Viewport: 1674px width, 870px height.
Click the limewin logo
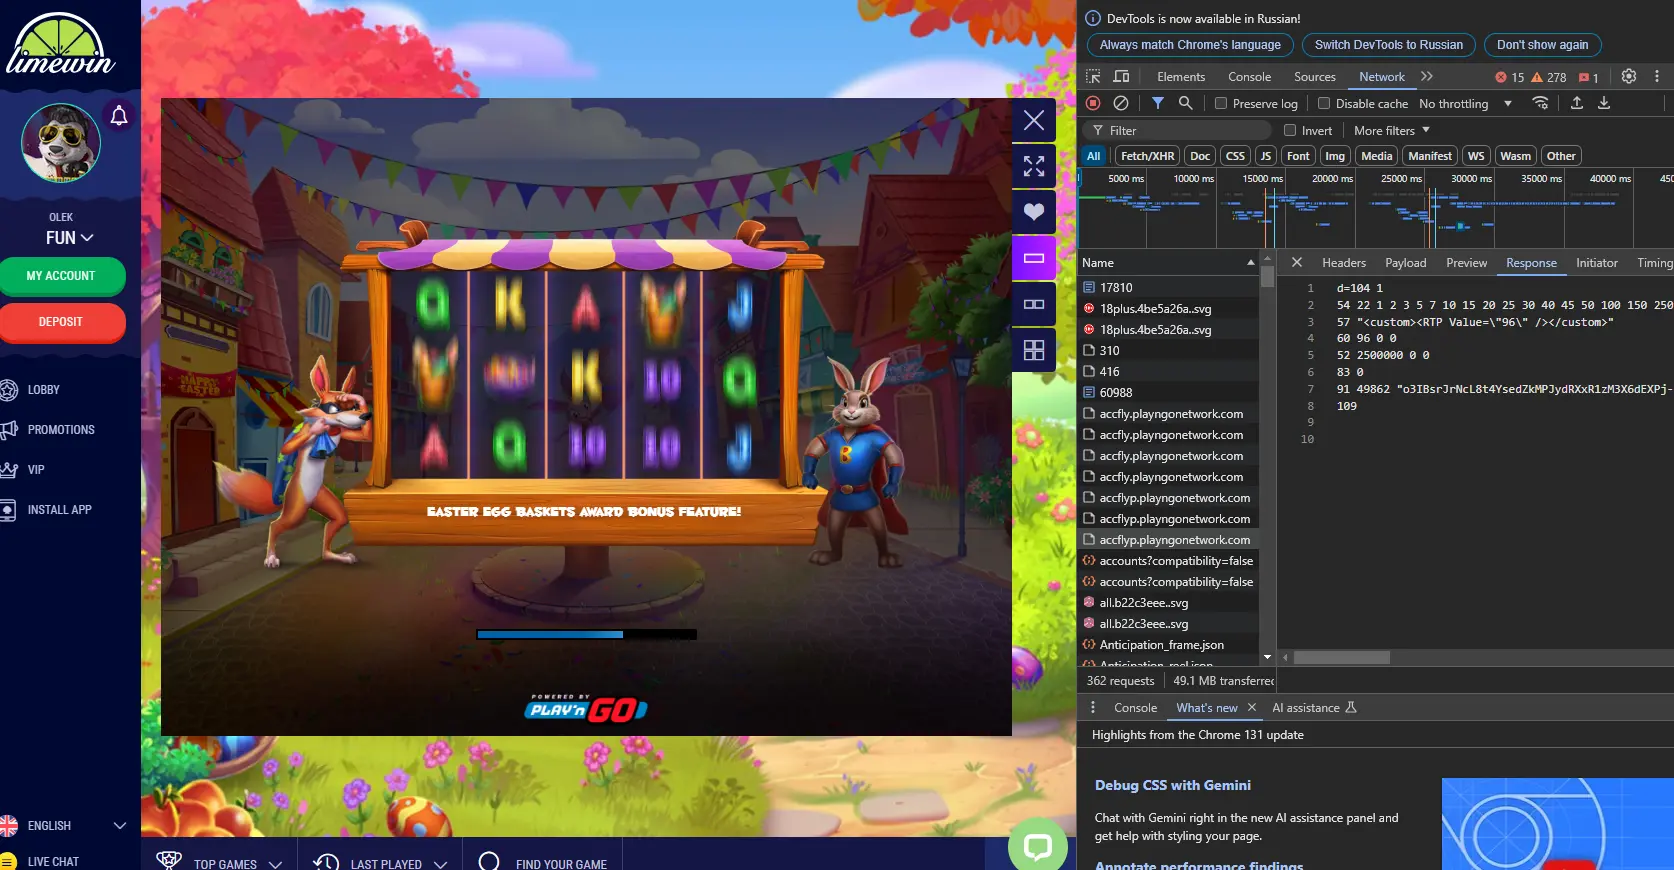click(60, 44)
